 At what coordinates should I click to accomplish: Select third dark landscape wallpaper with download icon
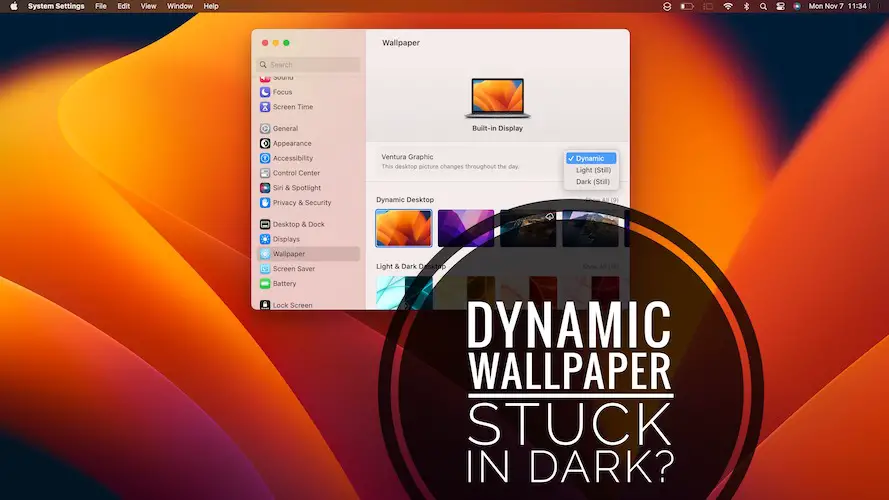pos(528,228)
